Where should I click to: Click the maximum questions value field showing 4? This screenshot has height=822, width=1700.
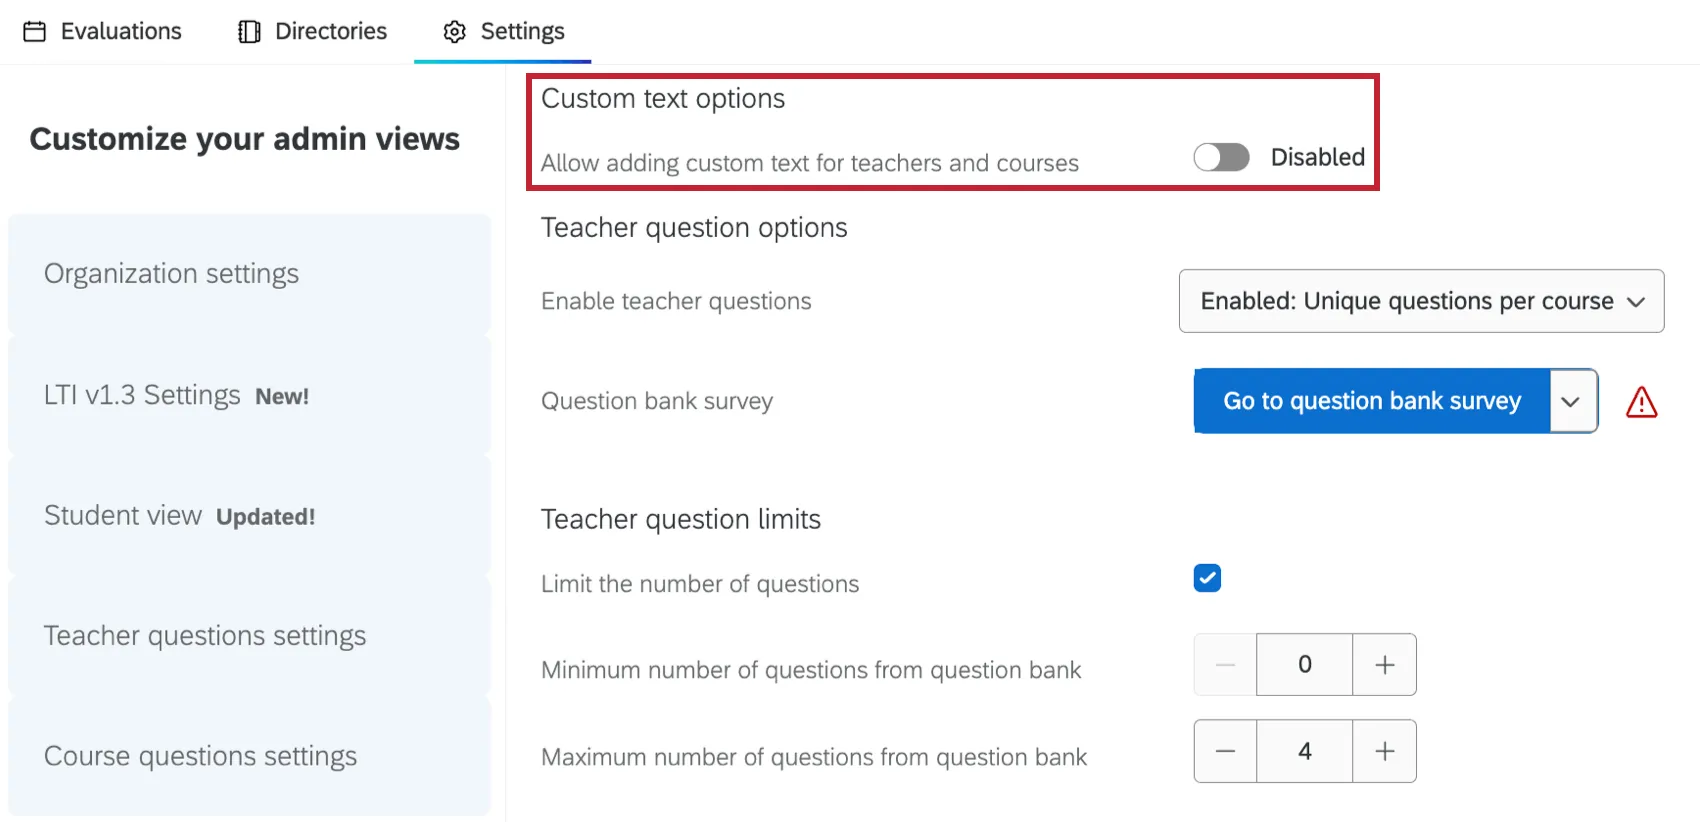[1304, 751]
